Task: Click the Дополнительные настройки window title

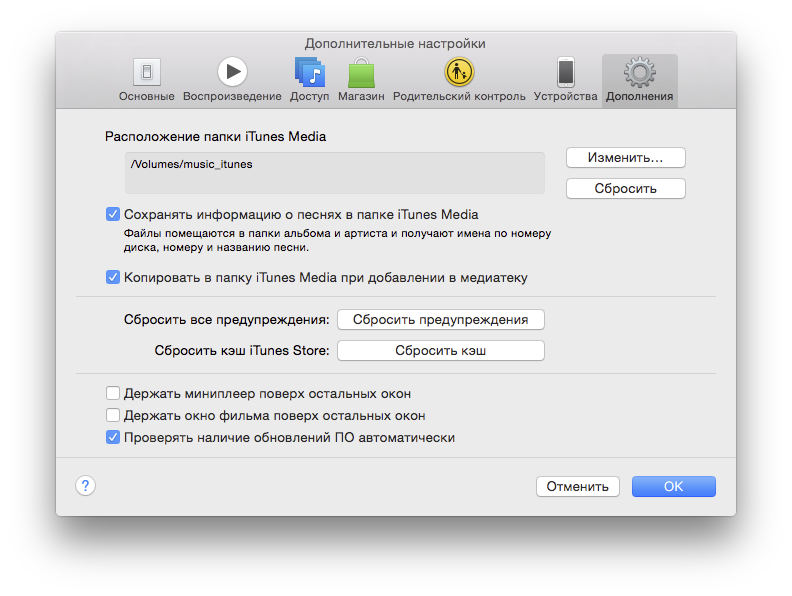Action: tap(395, 43)
